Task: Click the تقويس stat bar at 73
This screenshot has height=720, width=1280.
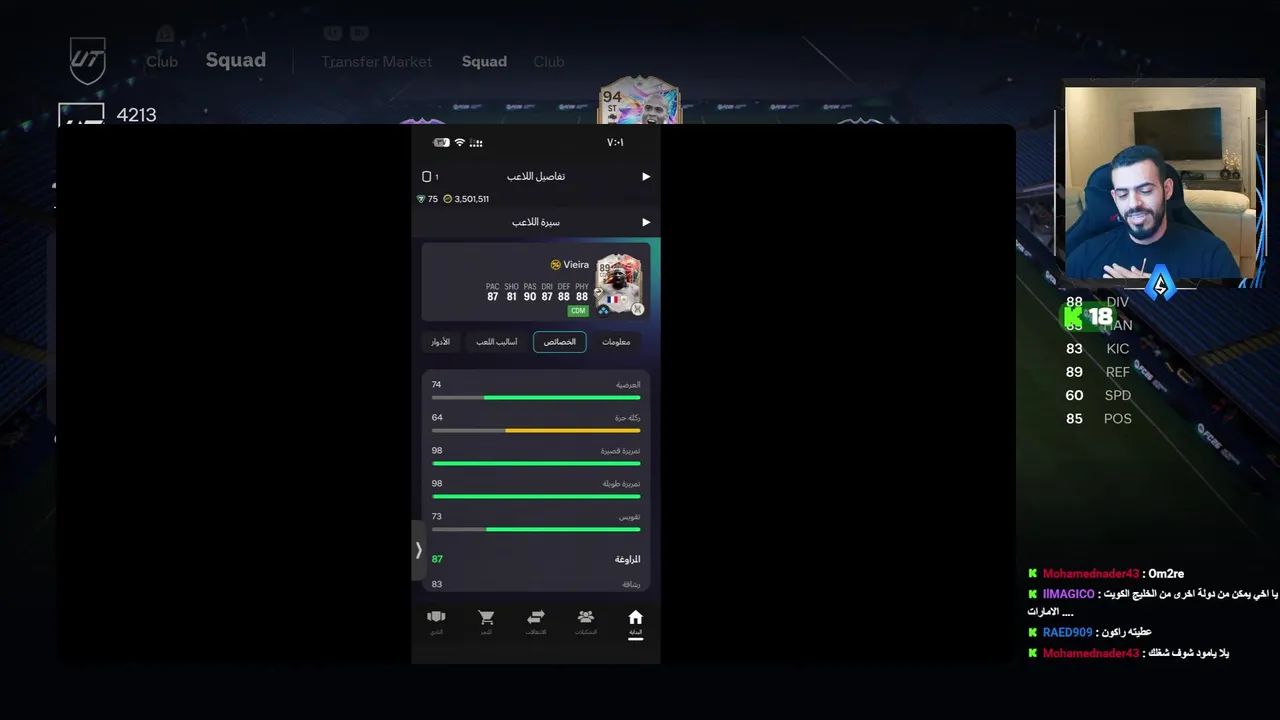Action: 536,529
